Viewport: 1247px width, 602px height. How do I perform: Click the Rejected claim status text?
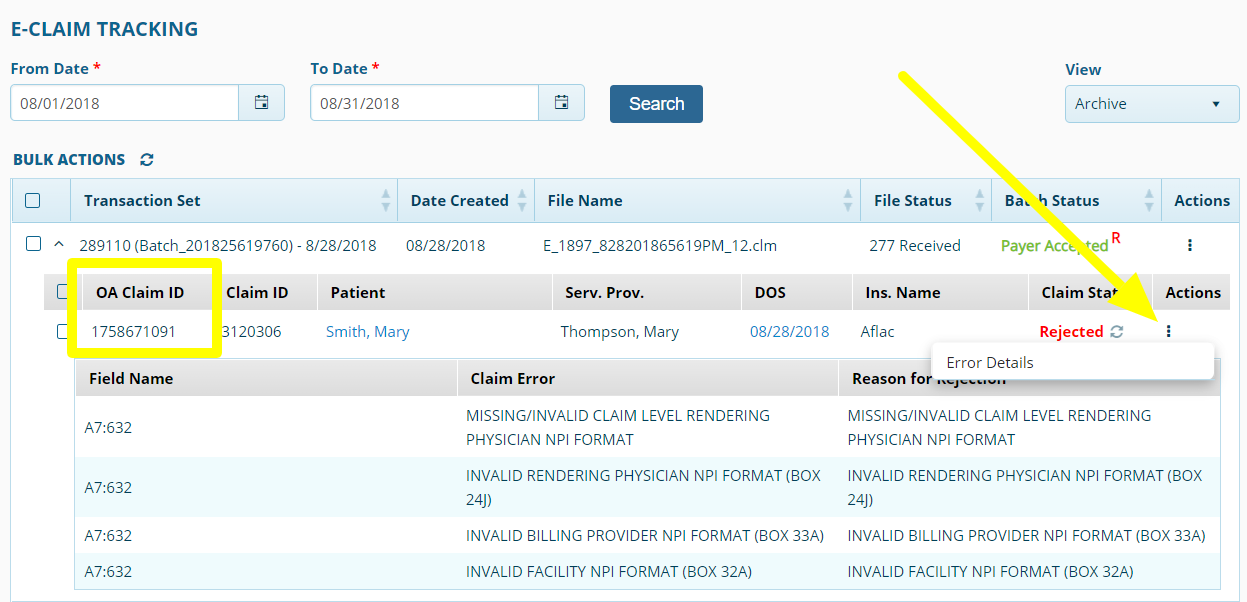click(1072, 332)
